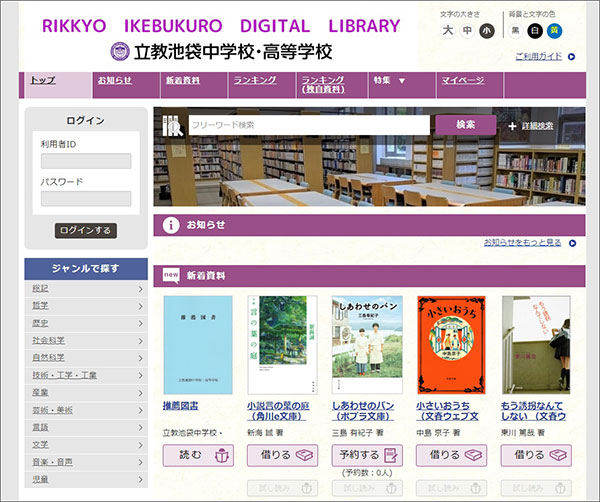Image resolution: width=600 pixels, height=502 pixels.
Task: Click 試し読み under しあわせのパン
Action: click(367, 488)
